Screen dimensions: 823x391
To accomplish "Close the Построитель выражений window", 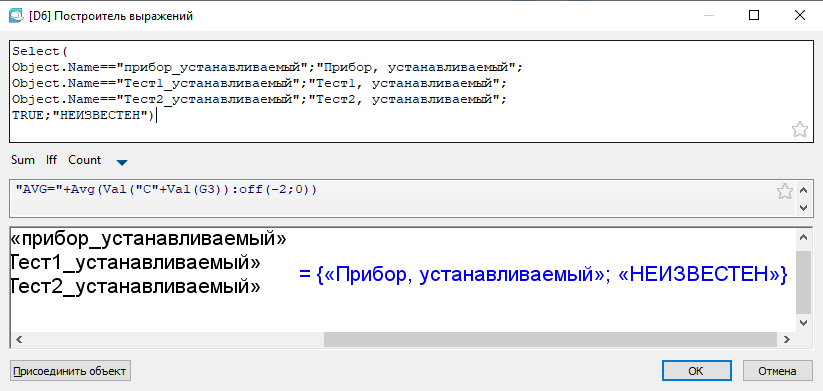I will coord(799,16).
